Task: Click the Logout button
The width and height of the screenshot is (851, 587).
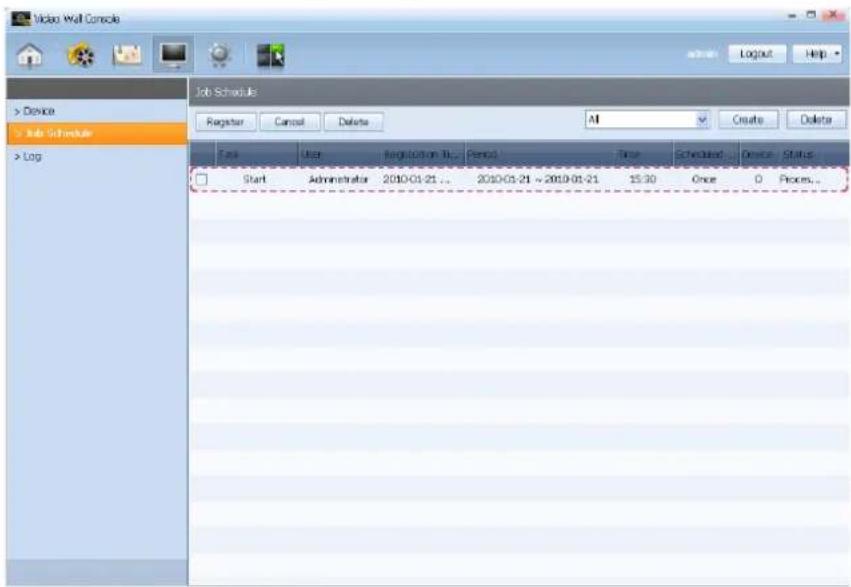Action: pyautogui.click(x=756, y=54)
